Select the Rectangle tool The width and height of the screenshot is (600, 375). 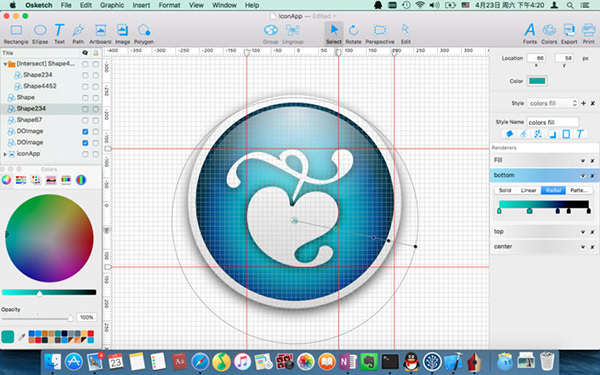(x=16, y=34)
